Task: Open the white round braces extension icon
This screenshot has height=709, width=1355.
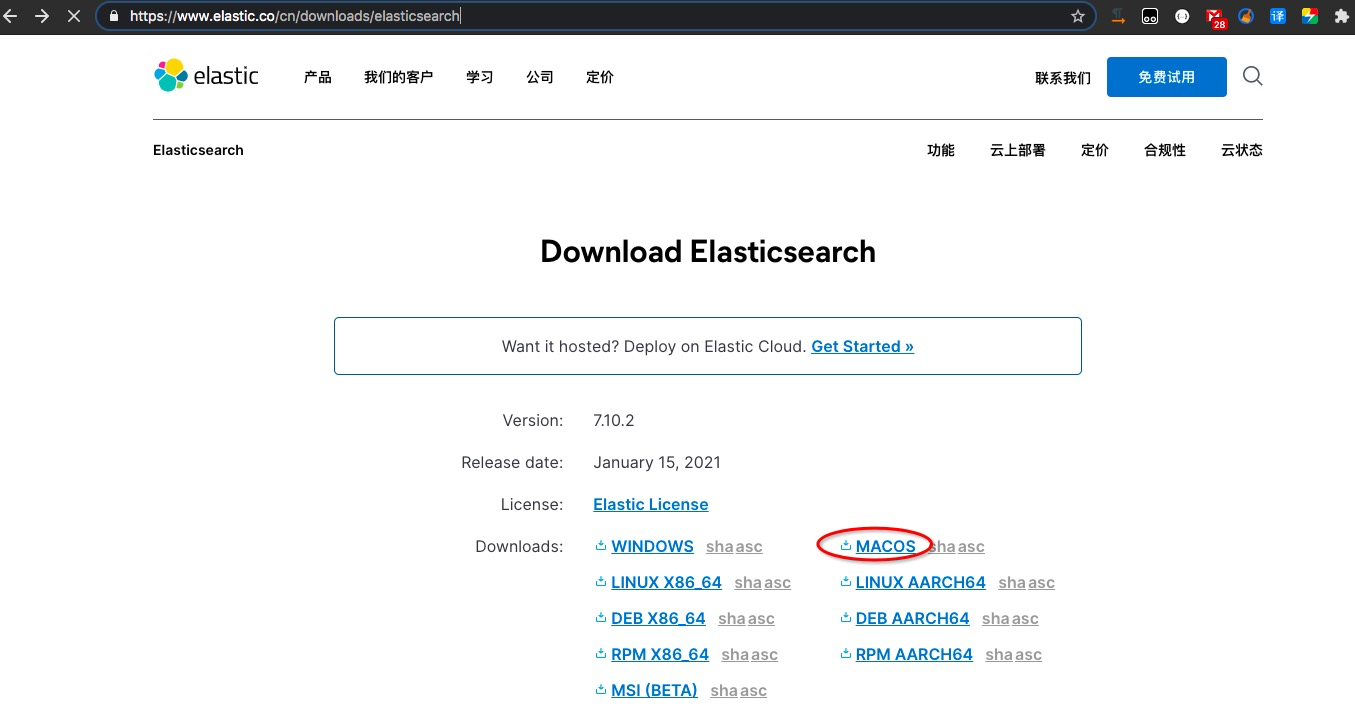Action: (x=1182, y=16)
